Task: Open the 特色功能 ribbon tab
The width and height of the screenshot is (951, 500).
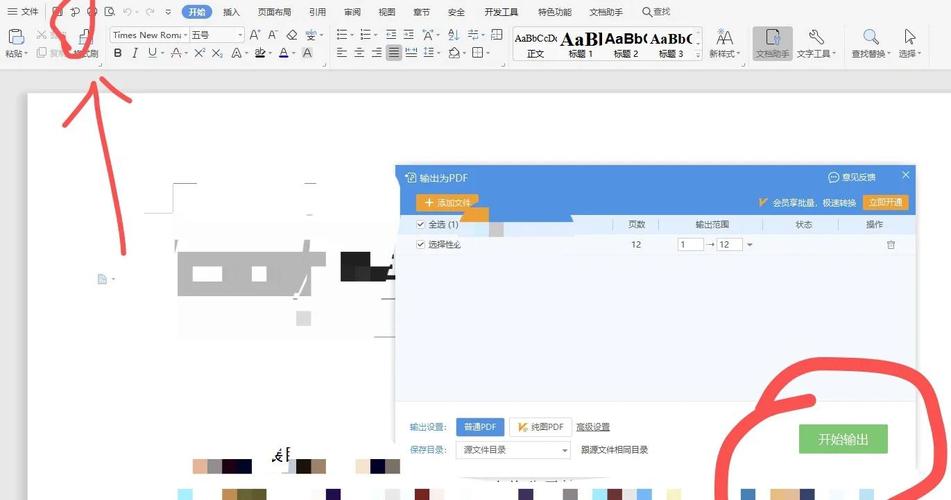Action: [554, 12]
